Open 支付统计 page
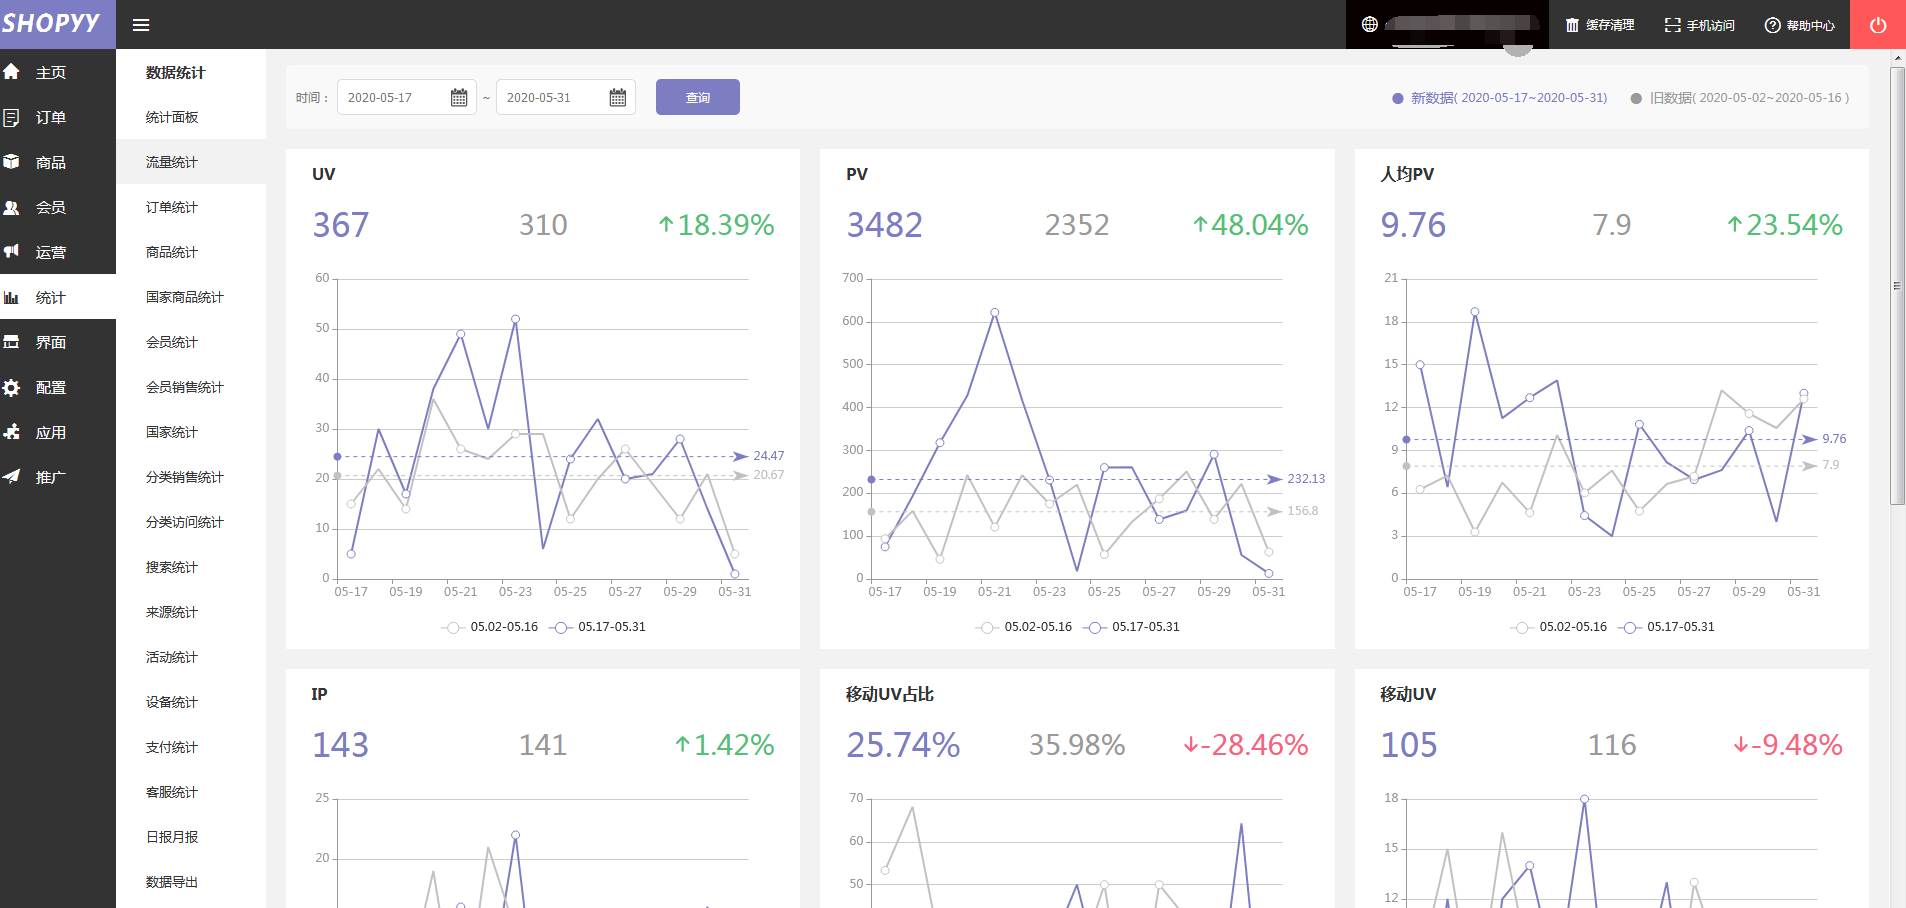 (x=172, y=747)
